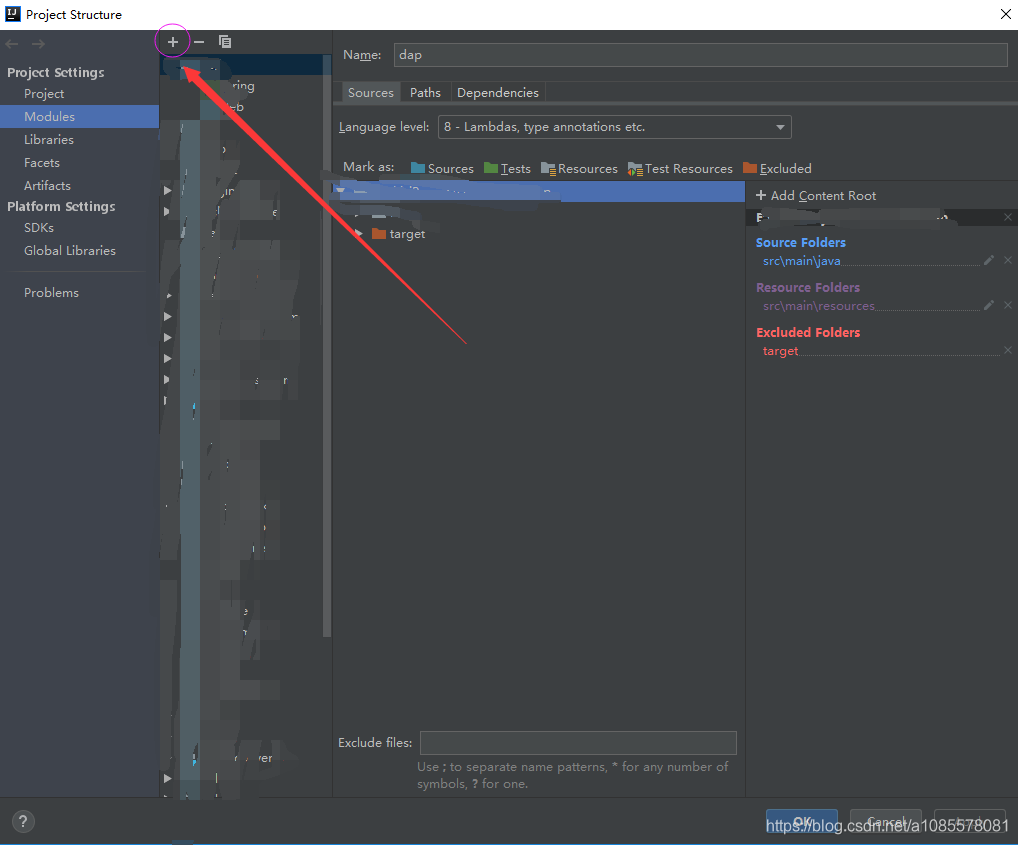Click Add Content Root

tap(816, 196)
